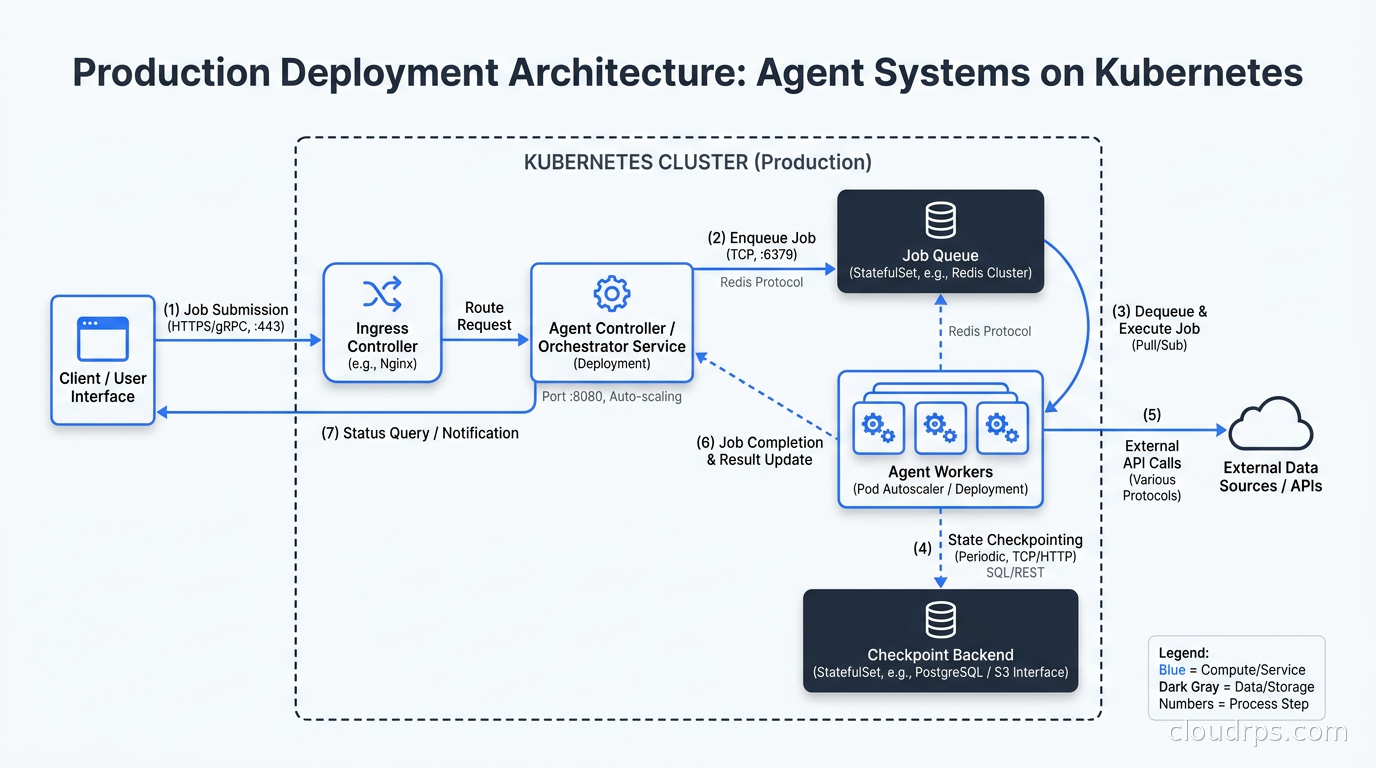Click the shuffle arrows icon in Ingress Controller
Screen dimensions: 1376x768
382,294
